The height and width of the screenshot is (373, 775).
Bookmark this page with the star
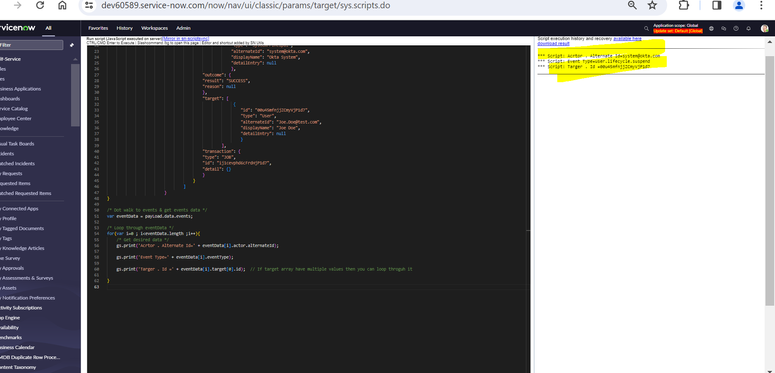pyautogui.click(x=652, y=5)
